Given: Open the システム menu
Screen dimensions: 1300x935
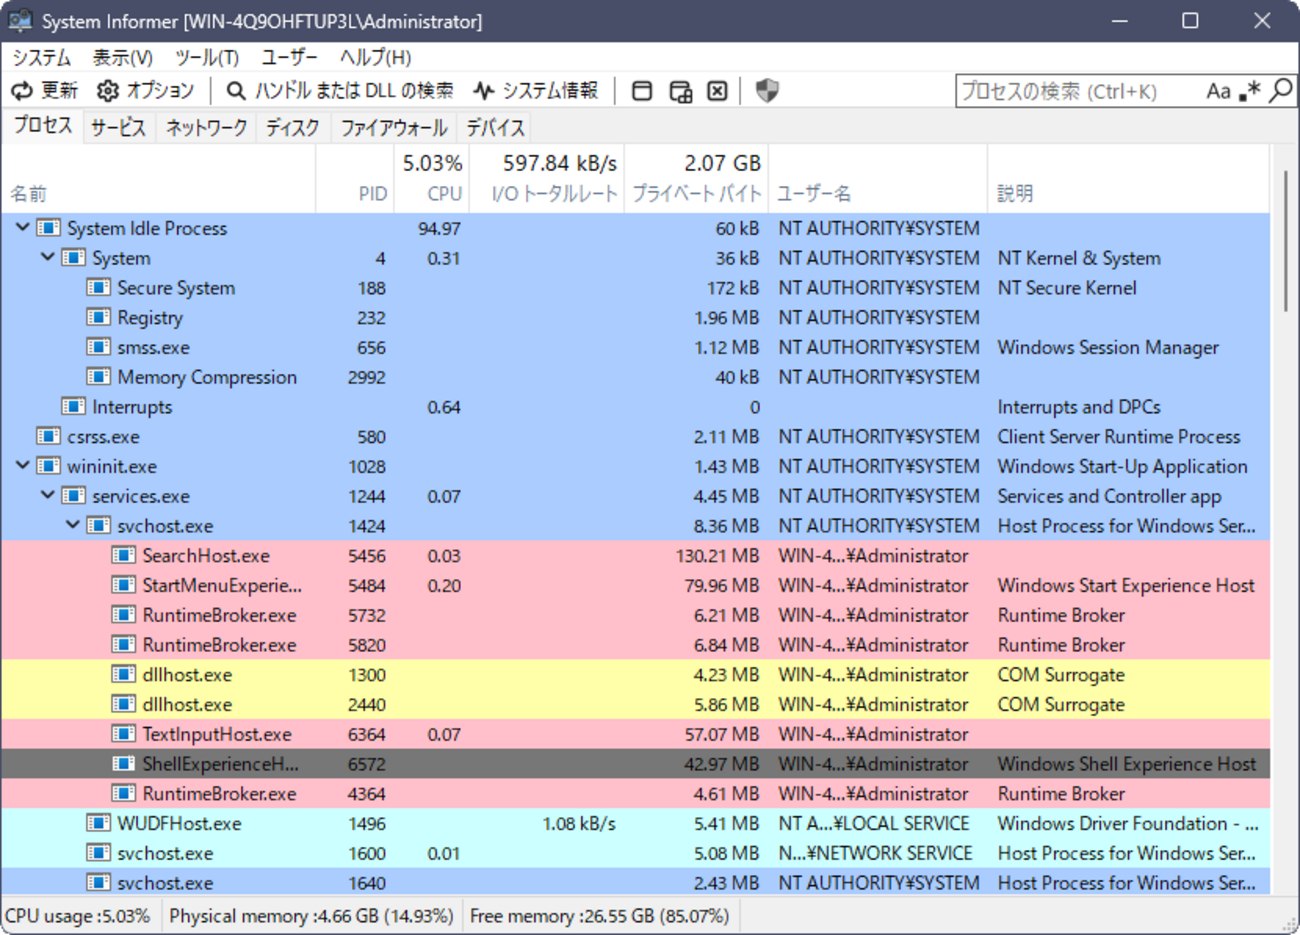Looking at the screenshot, I should (x=42, y=57).
